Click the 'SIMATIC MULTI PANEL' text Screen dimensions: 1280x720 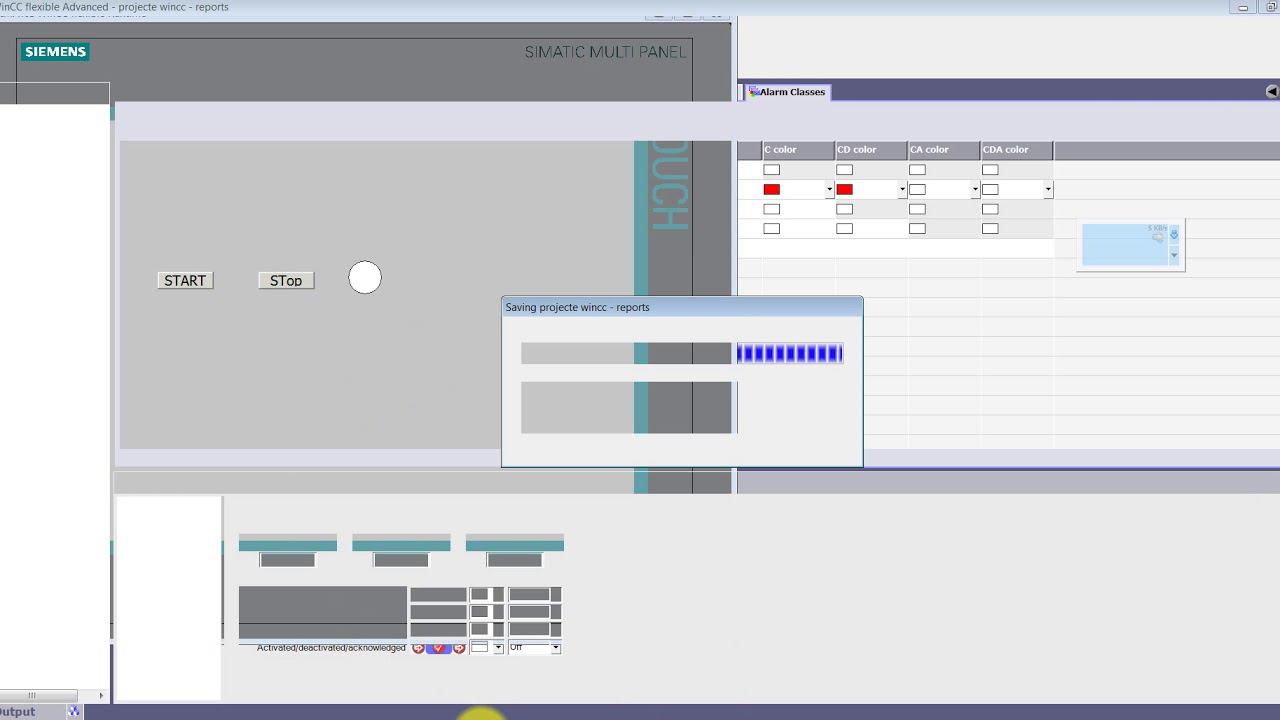click(606, 52)
